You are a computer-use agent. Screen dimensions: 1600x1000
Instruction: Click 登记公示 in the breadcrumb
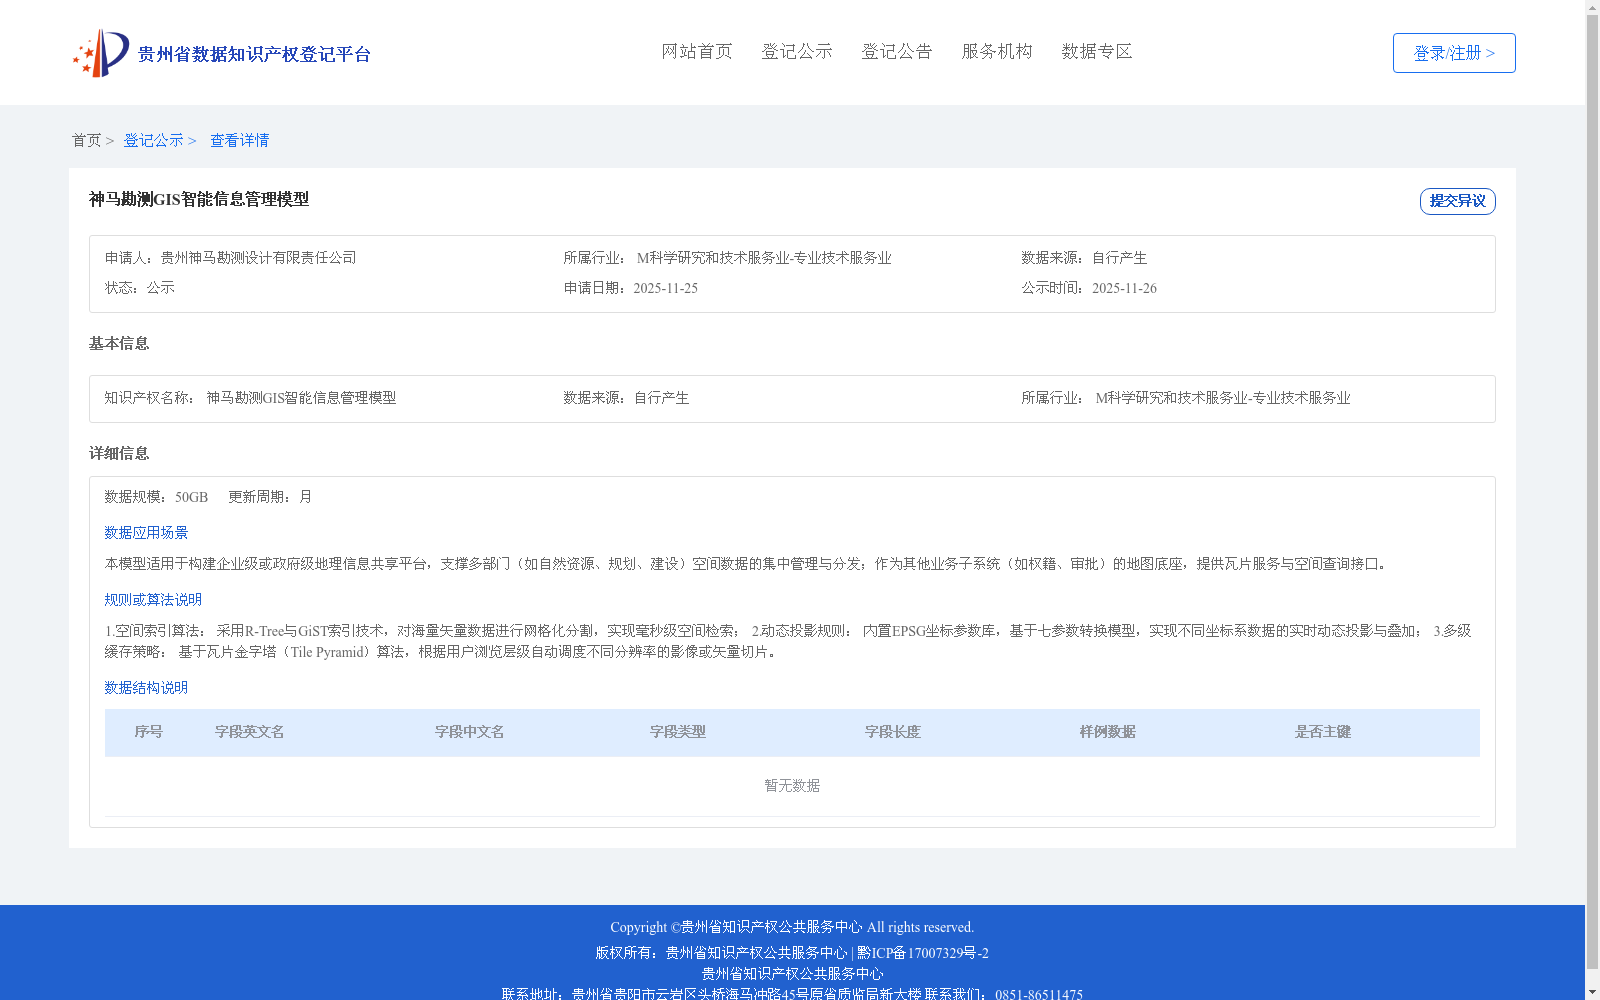click(154, 140)
